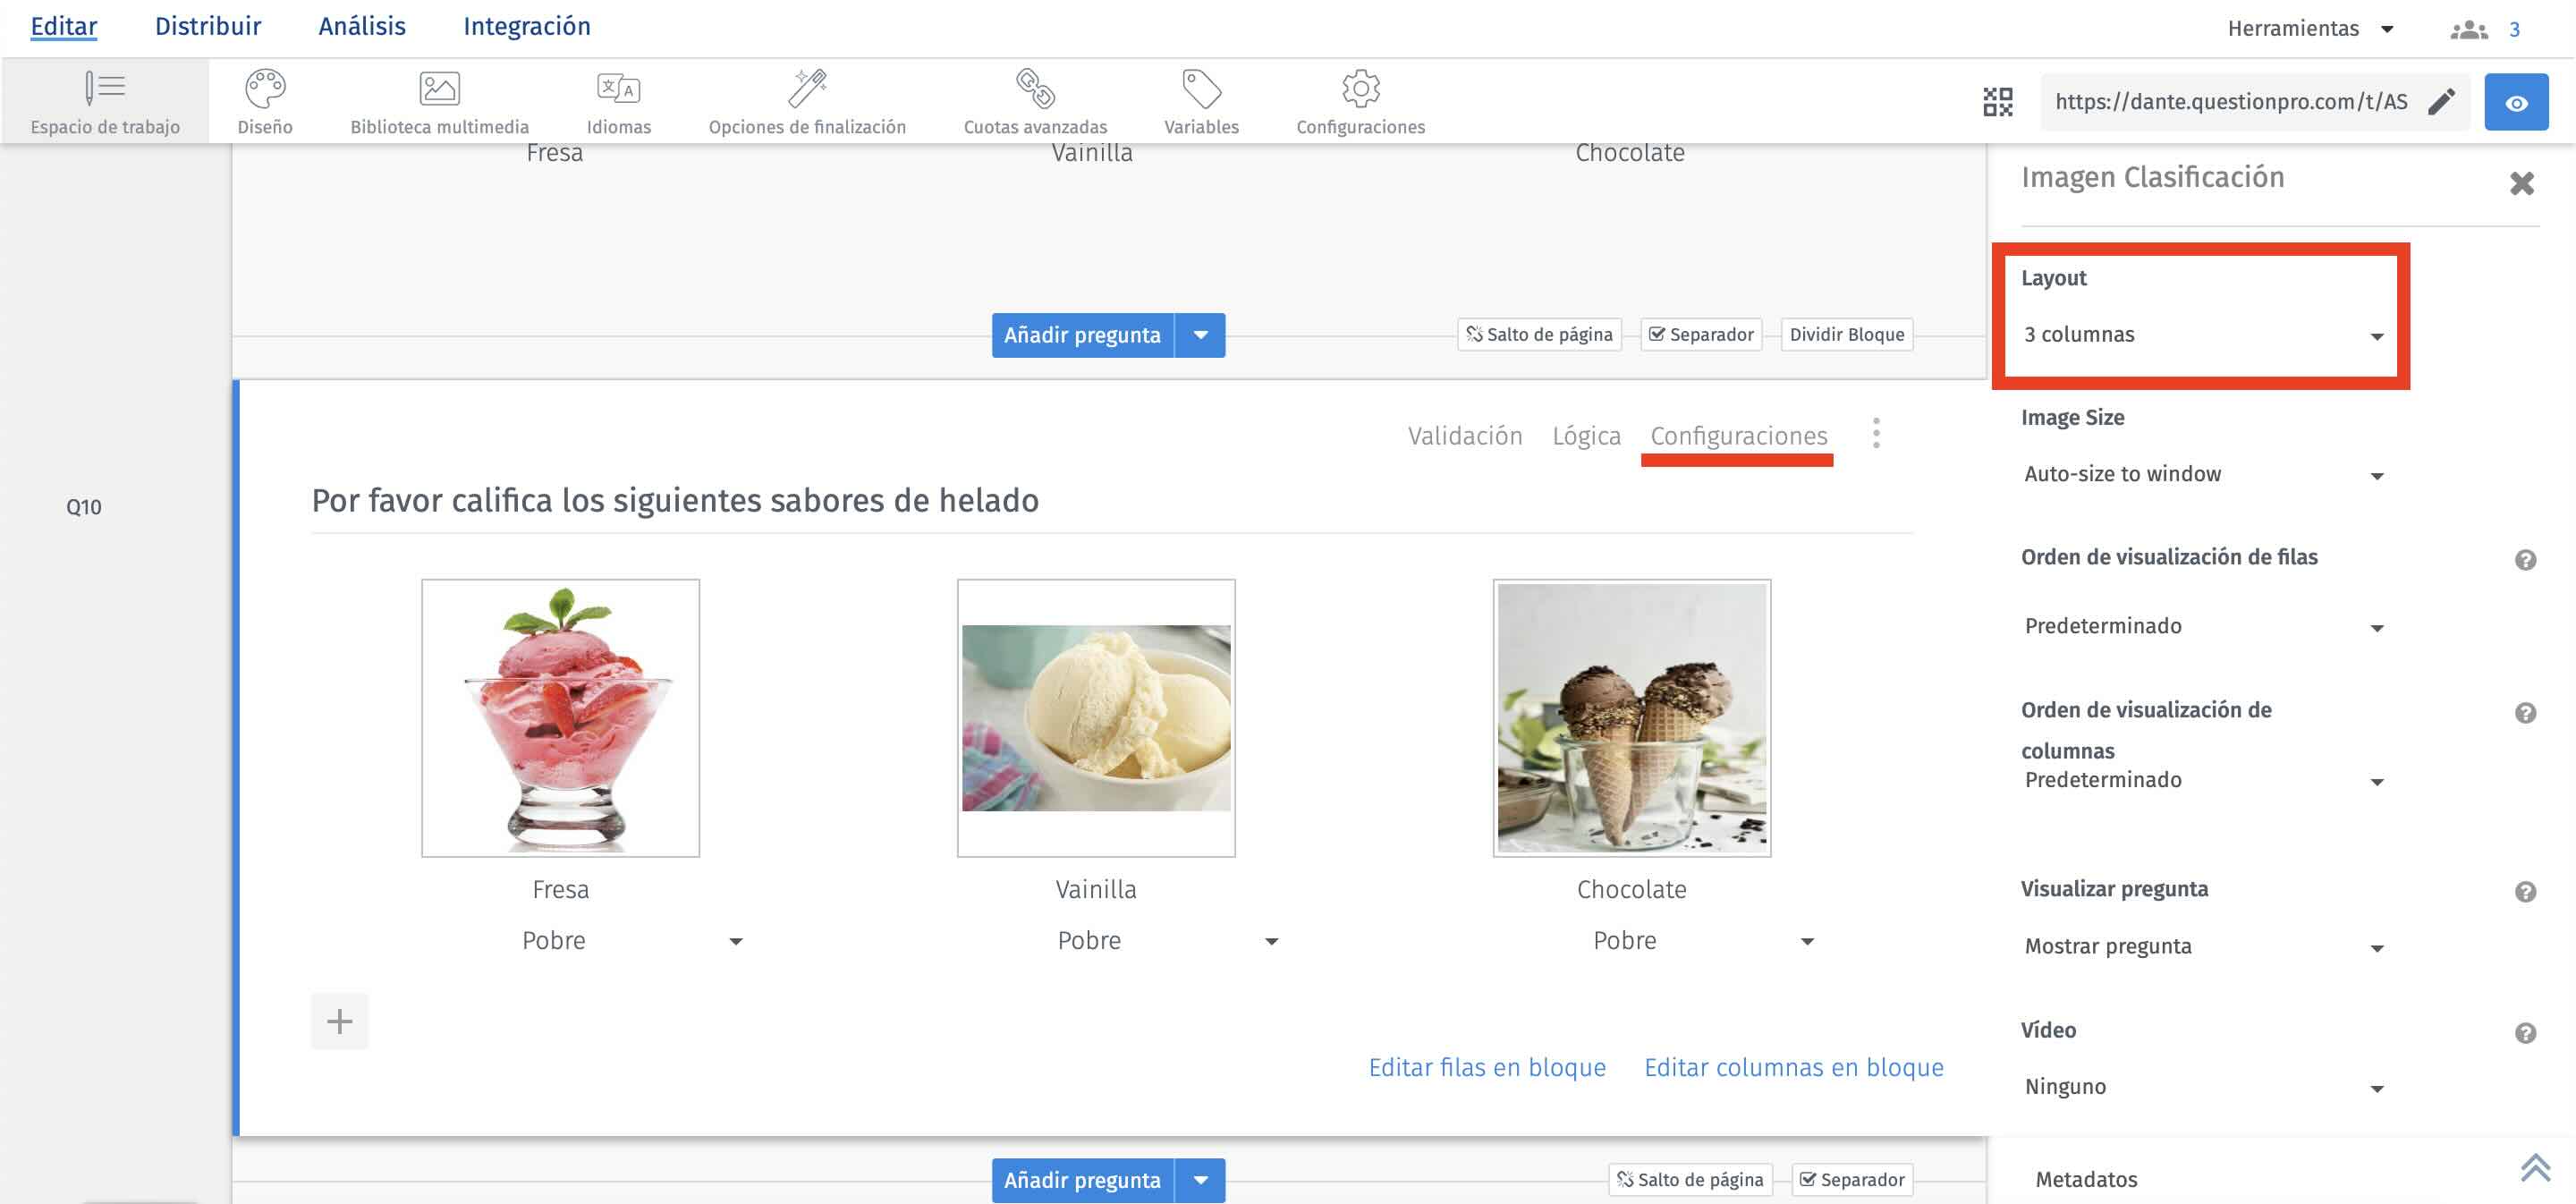Show the survey QR code

click(x=1996, y=101)
